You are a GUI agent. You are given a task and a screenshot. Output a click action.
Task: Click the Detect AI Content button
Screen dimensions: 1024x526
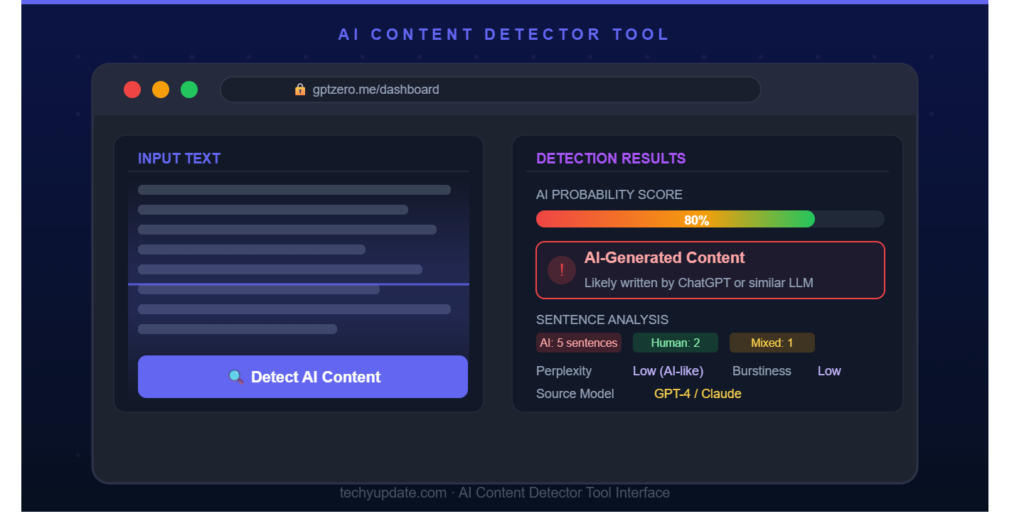coord(302,376)
